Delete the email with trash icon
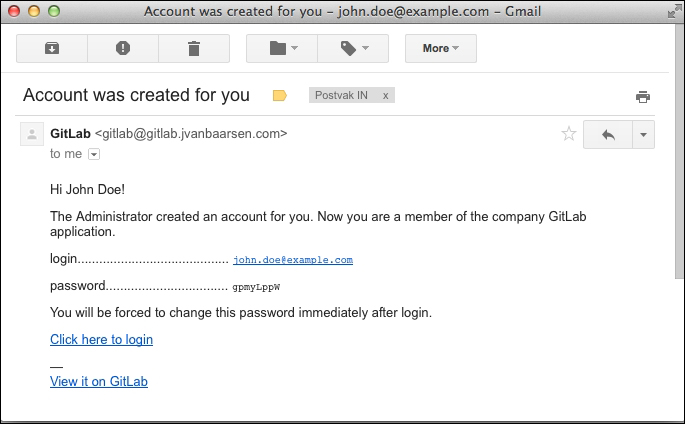685x424 pixels. pyautogui.click(x=194, y=48)
